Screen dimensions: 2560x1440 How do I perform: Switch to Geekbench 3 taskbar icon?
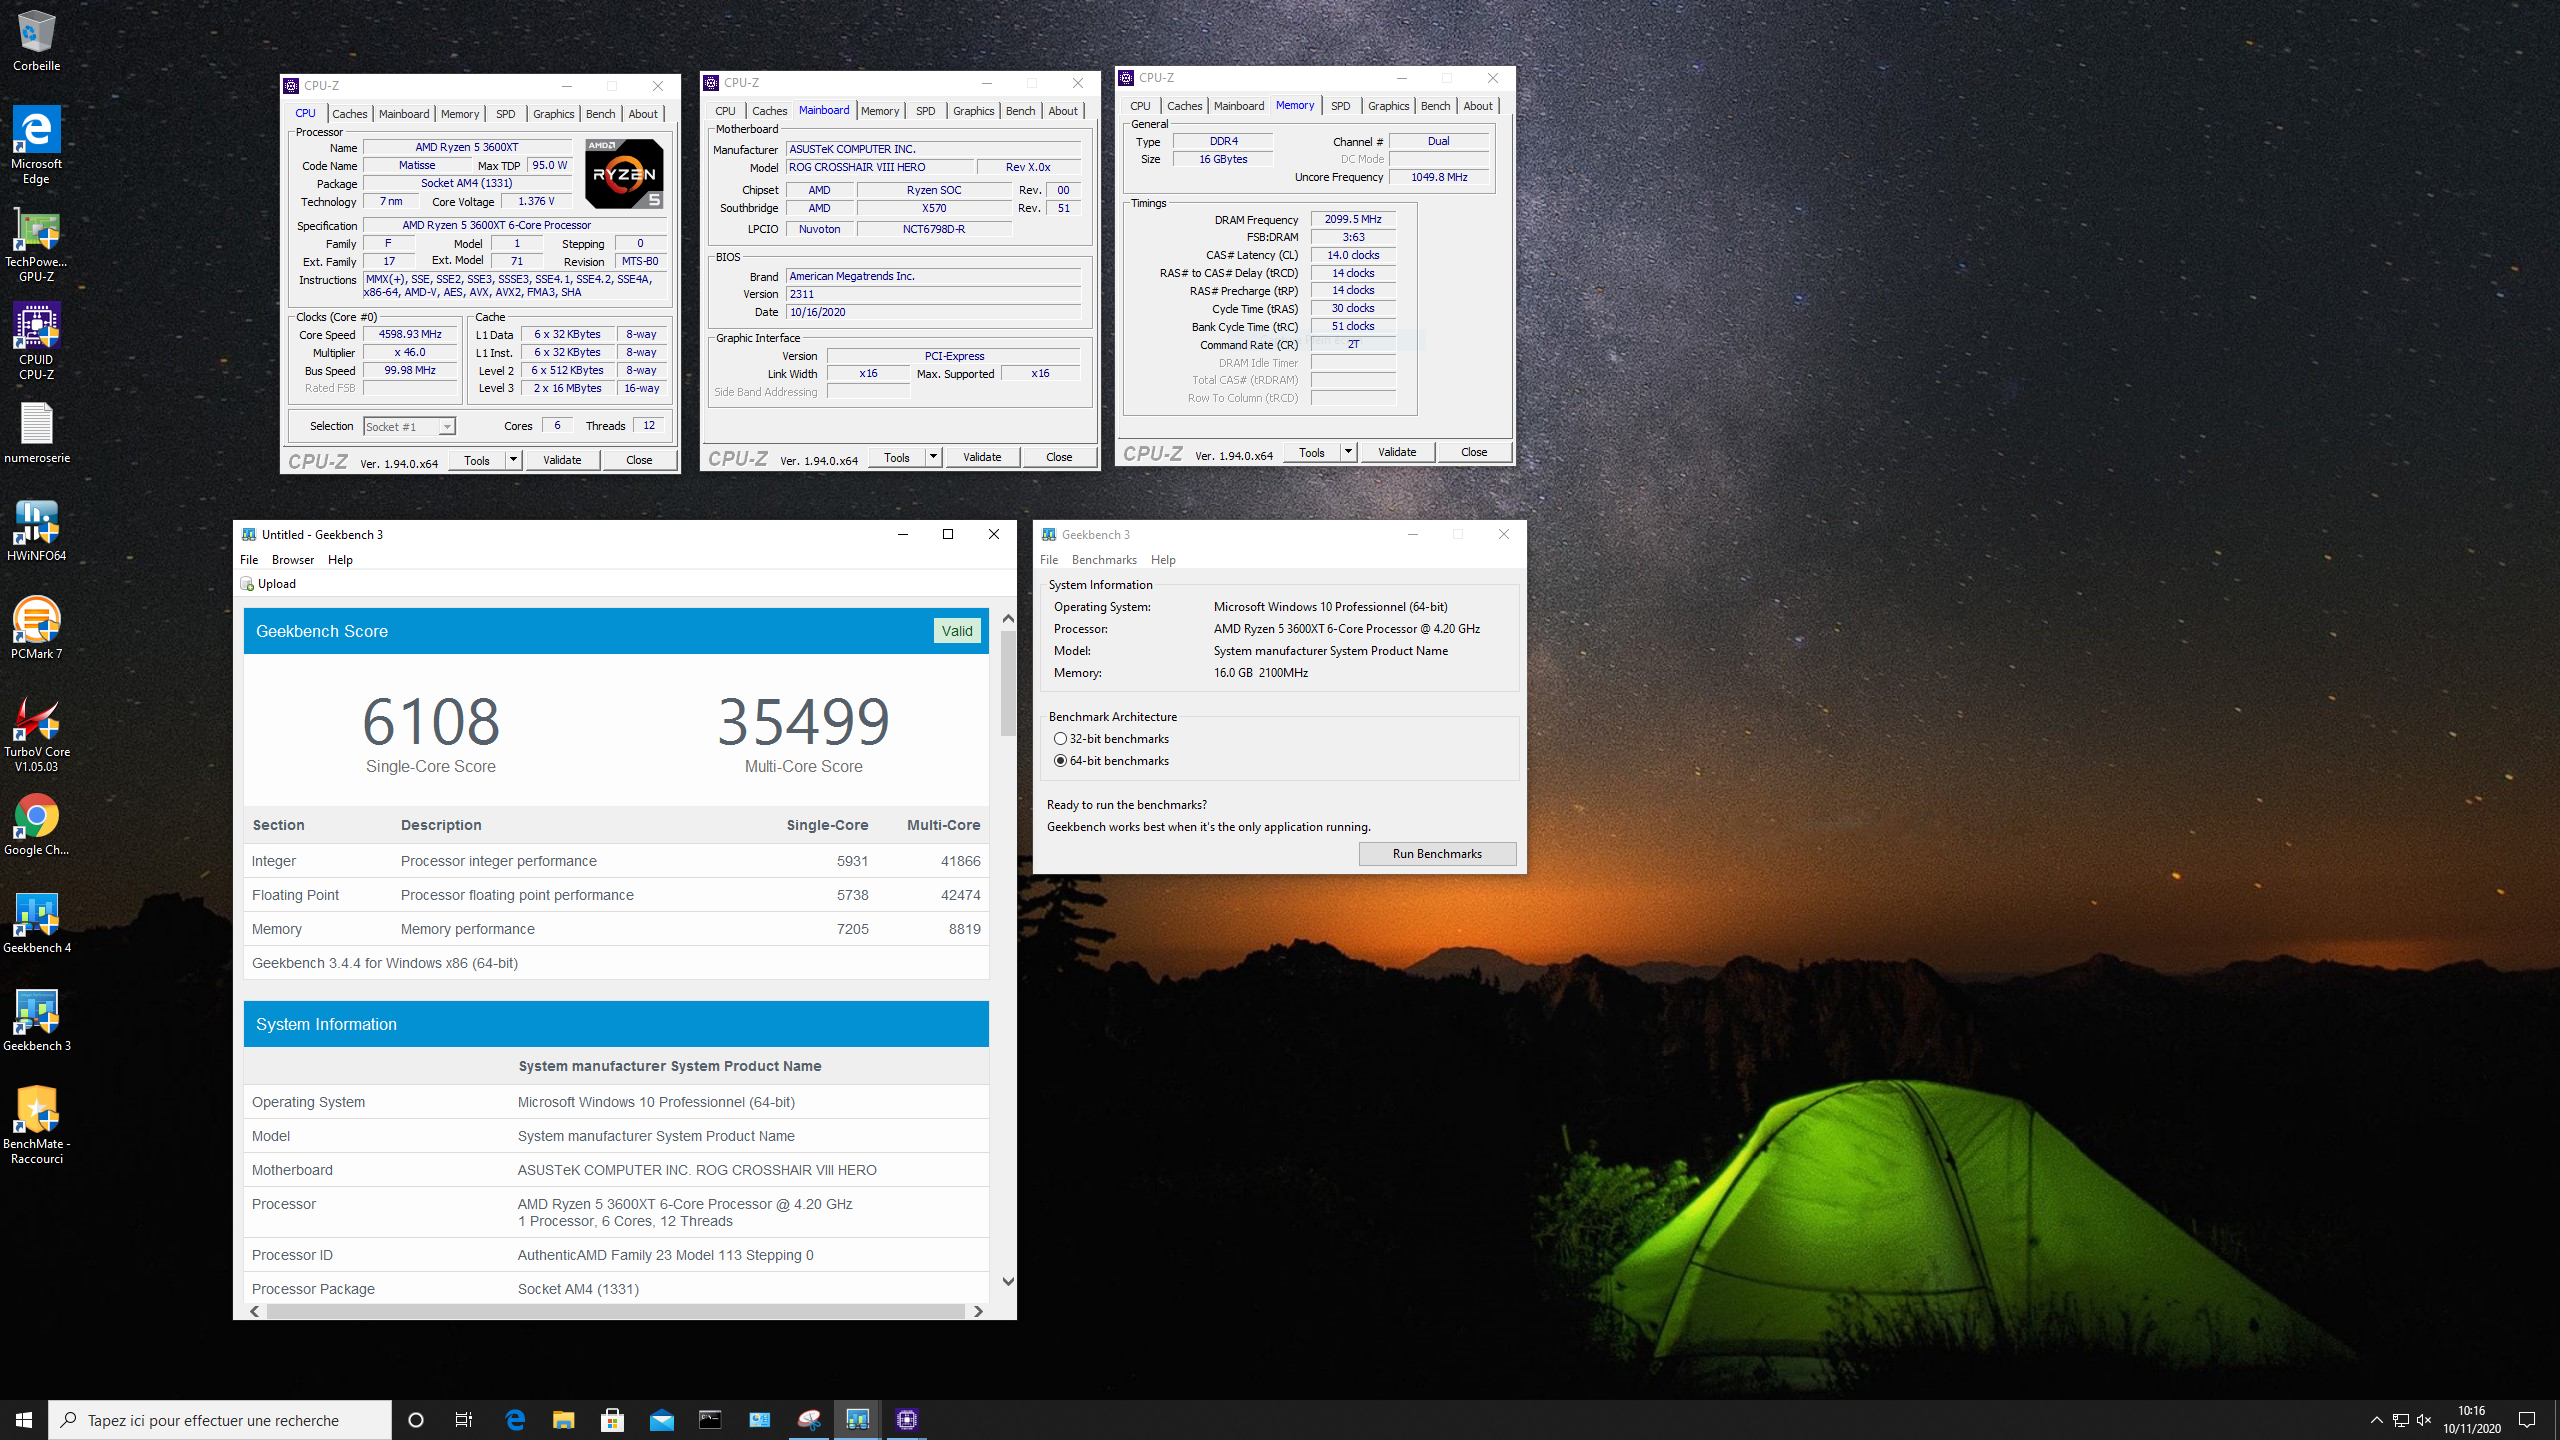point(858,1420)
